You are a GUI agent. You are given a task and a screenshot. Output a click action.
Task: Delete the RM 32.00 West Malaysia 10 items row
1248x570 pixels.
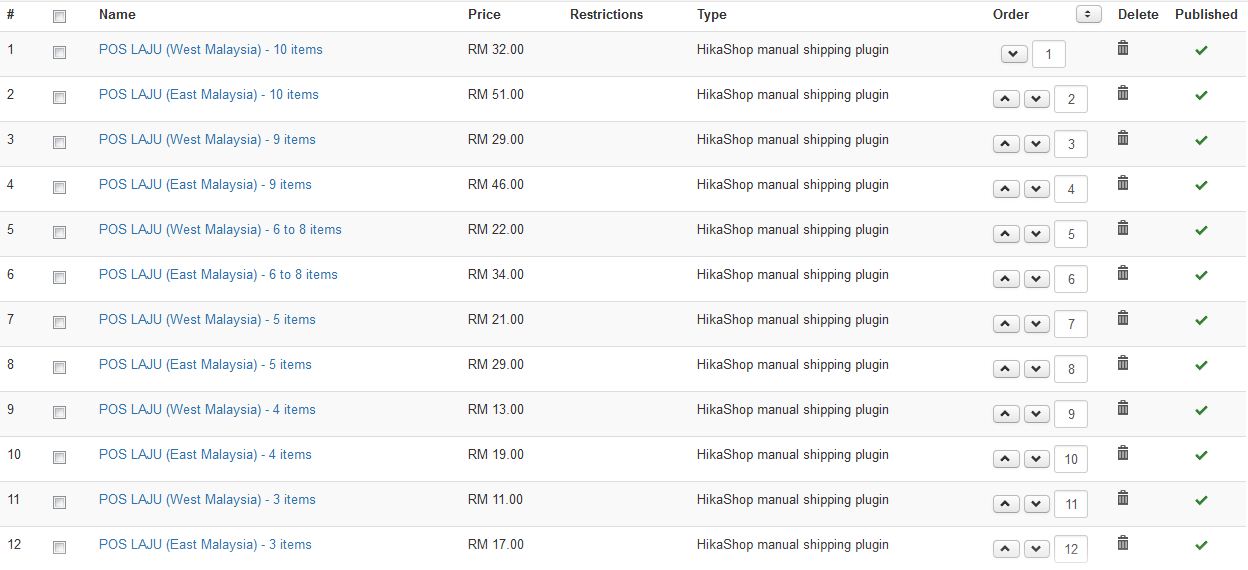[1122, 48]
